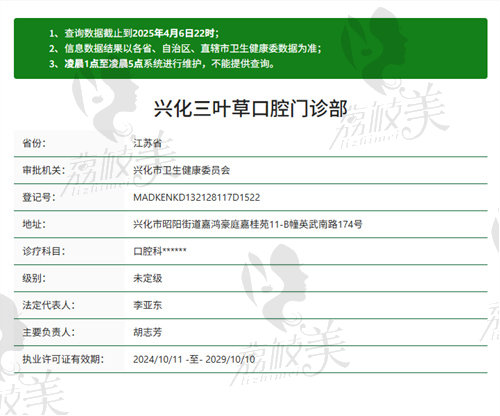Select the value 兴化市卫生健康委员会
Screen dimensions: 500x416
(x=182, y=170)
